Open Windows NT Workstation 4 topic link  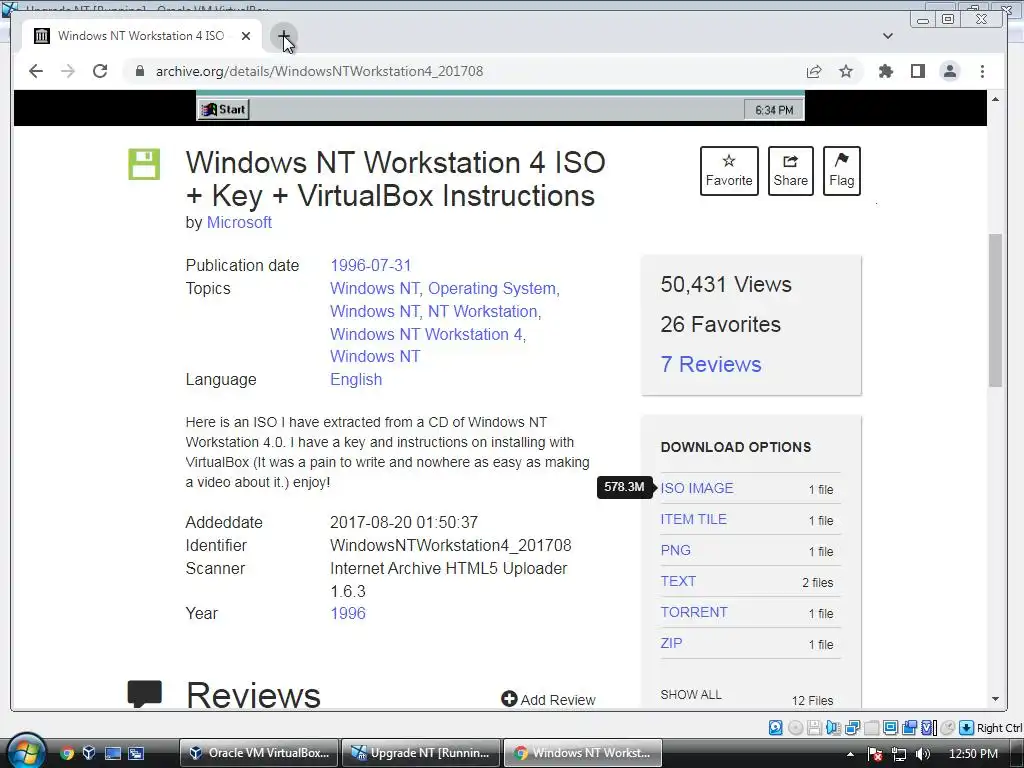(426, 334)
